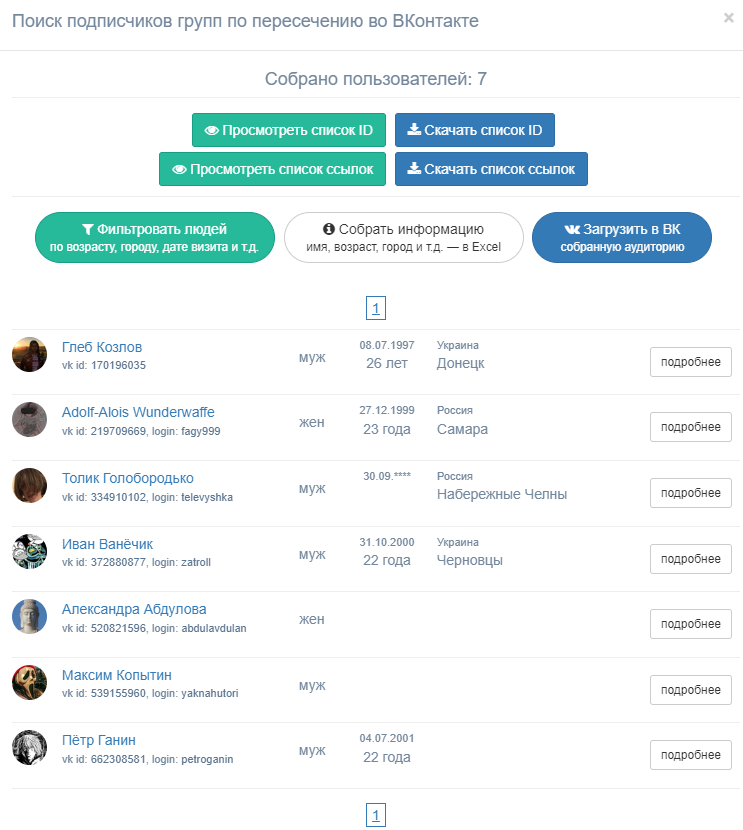Open Иван Ванёчик's avatar thumbnail
This screenshot has height=830, width=743.
(29, 552)
